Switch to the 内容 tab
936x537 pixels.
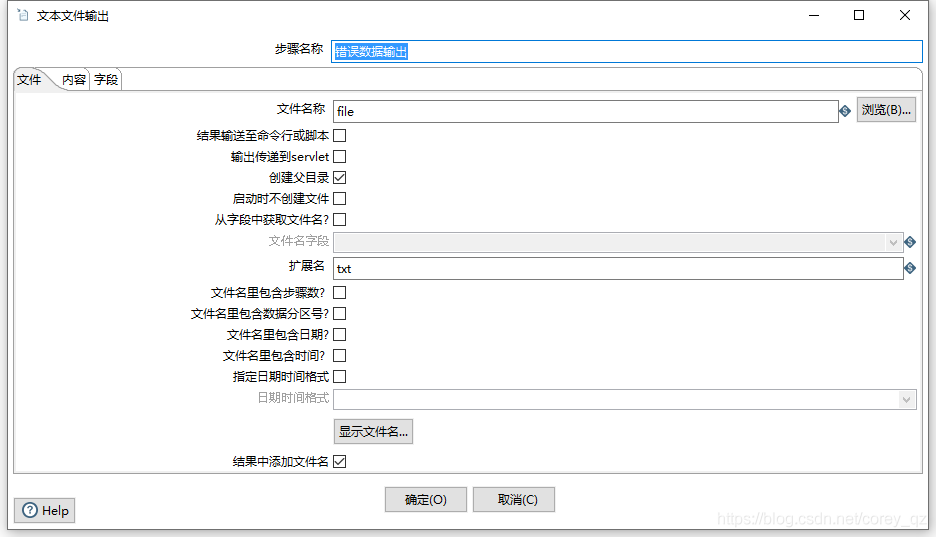pyautogui.click(x=74, y=80)
